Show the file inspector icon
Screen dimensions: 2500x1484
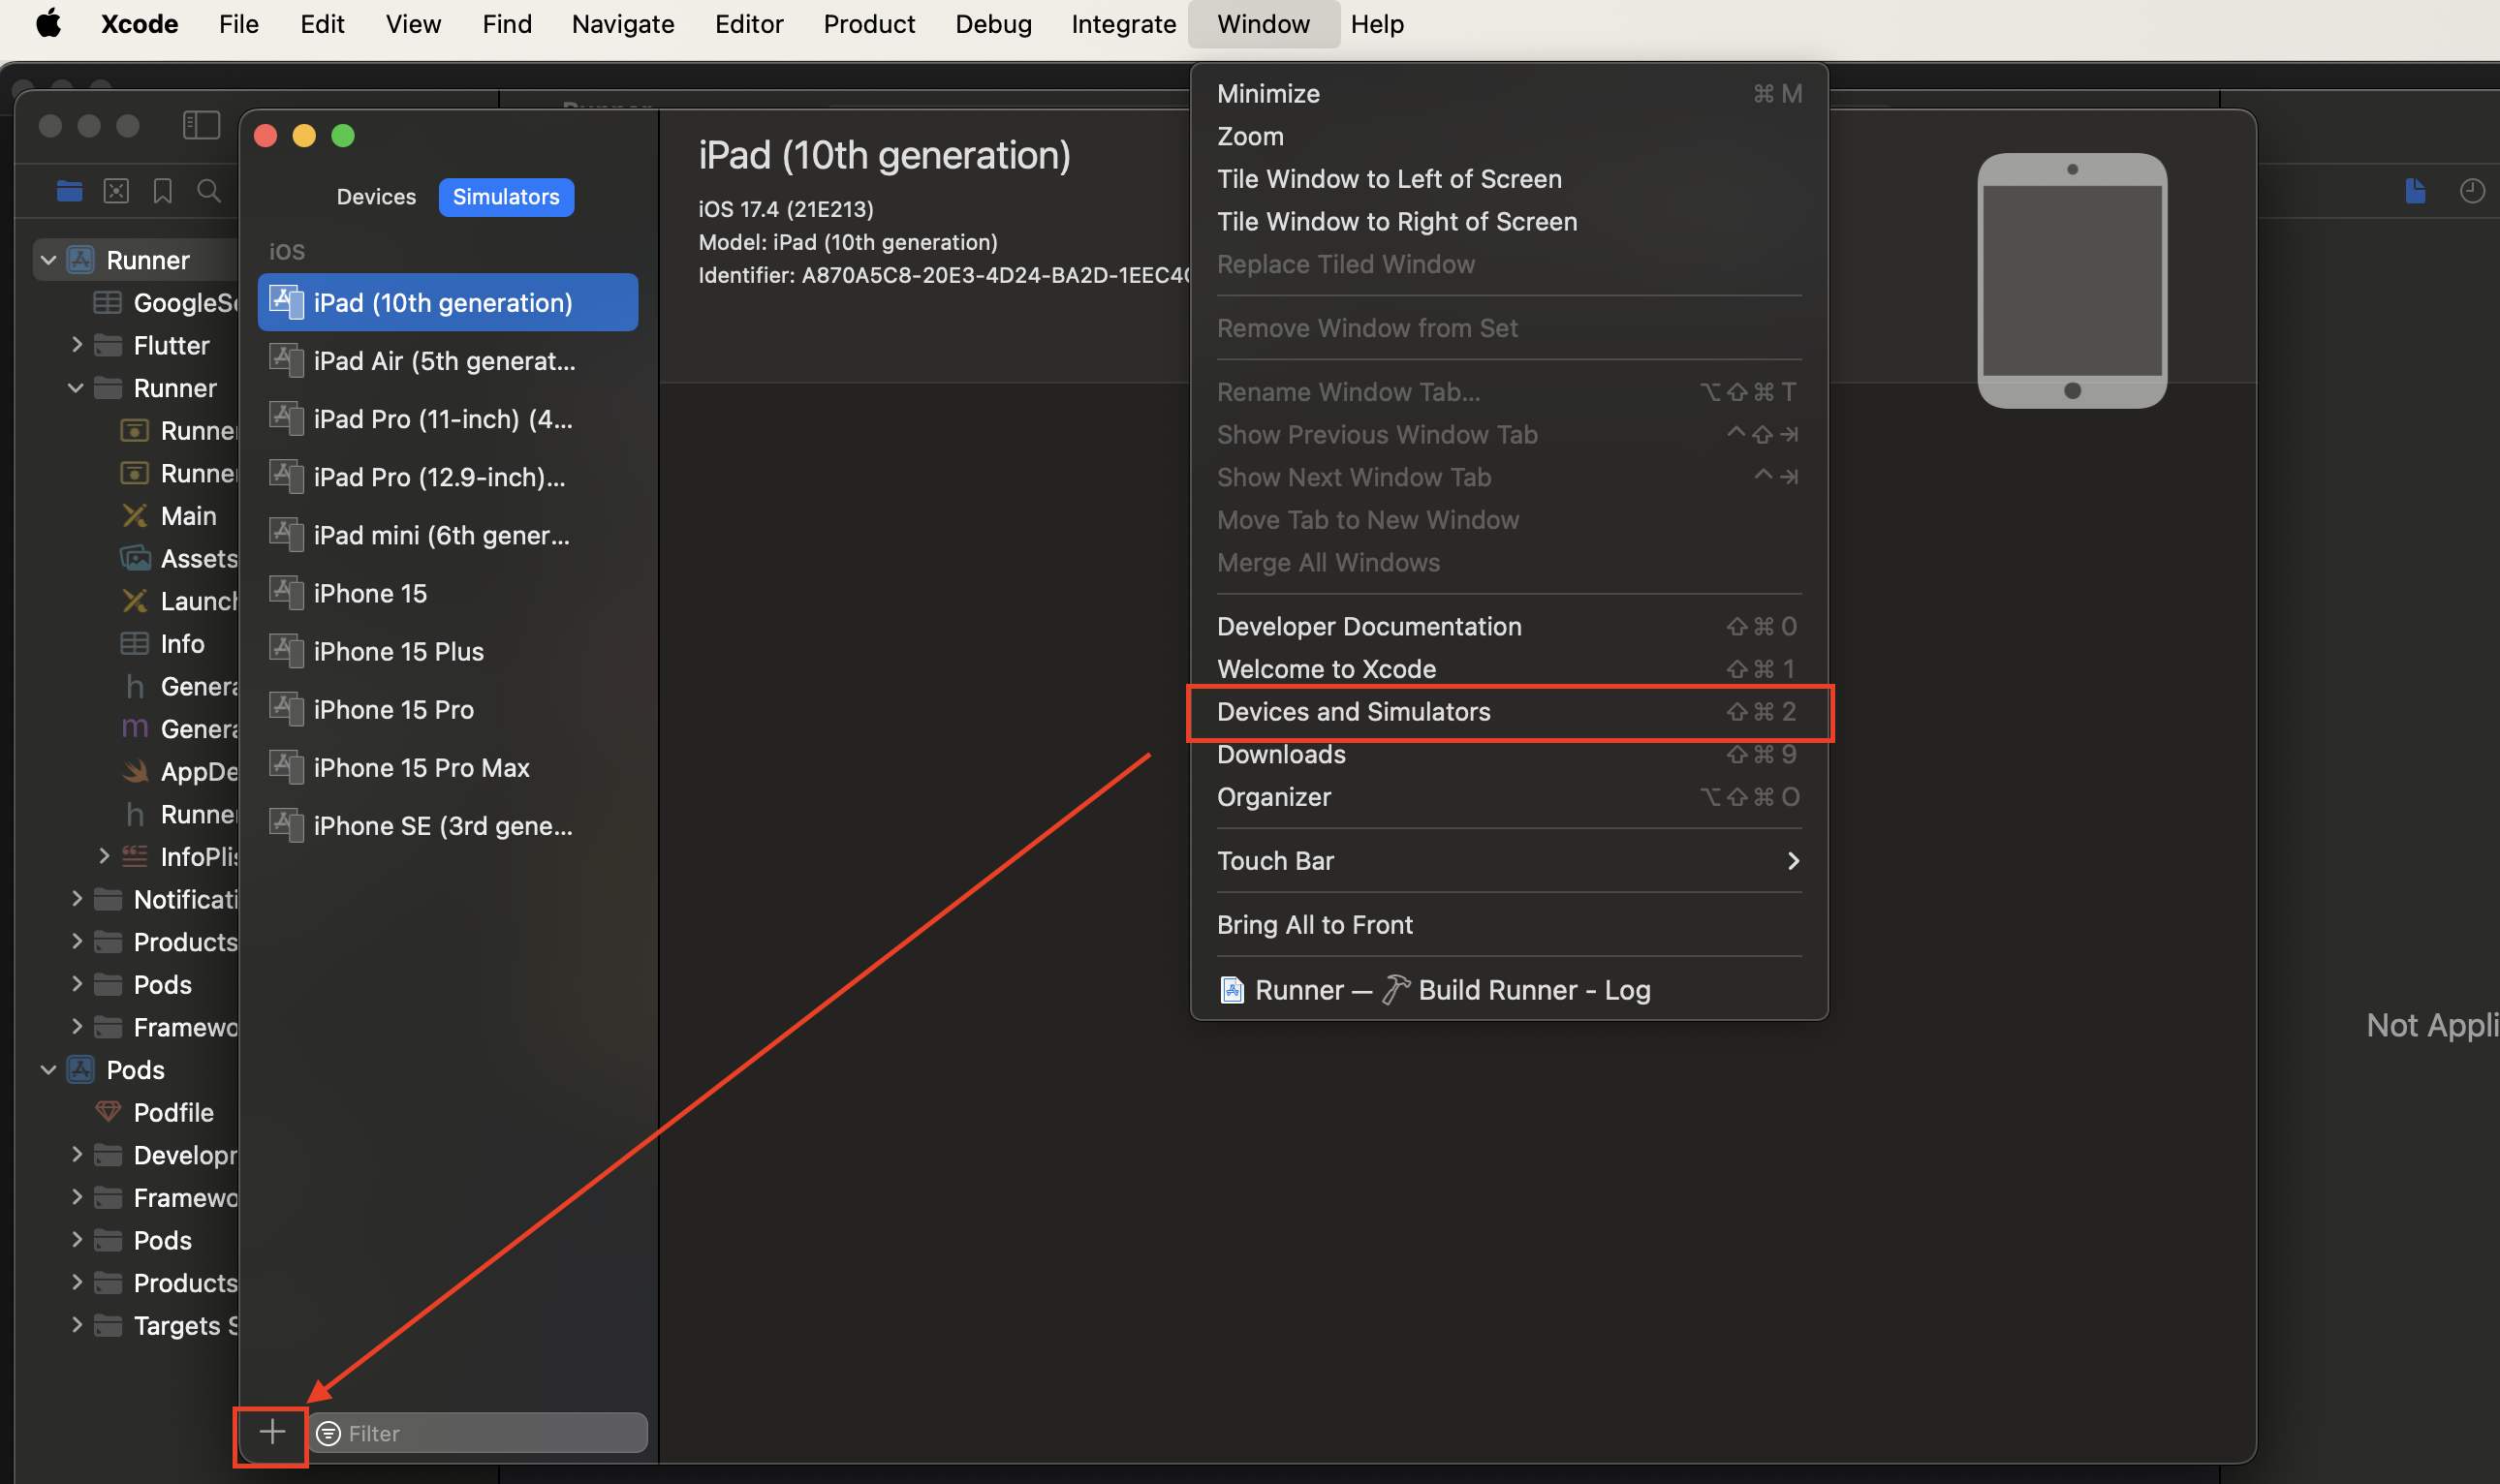pos(2415,190)
